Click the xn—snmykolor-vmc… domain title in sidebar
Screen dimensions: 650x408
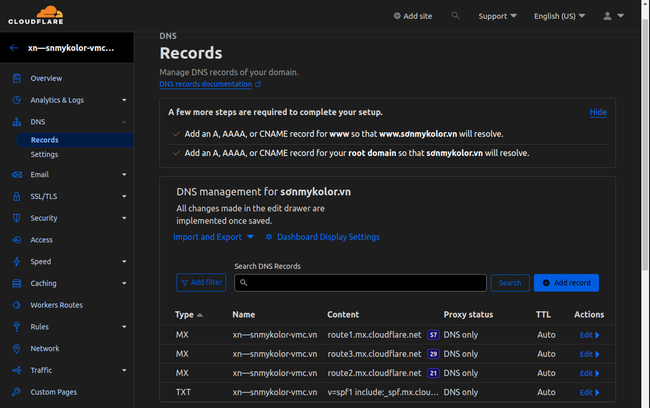click(x=71, y=48)
